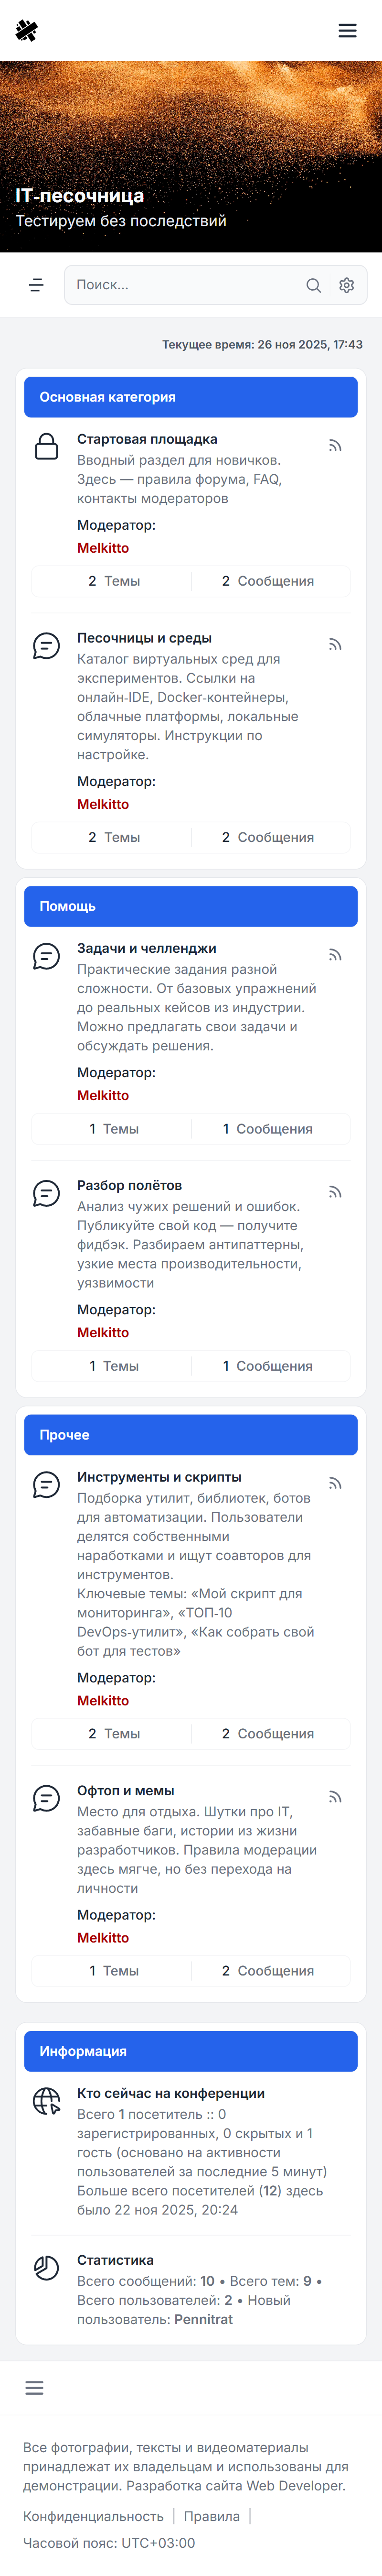Image resolution: width=382 pixels, height=2576 pixels.
Task: Open the hamburger menu in the header
Action: click(347, 31)
